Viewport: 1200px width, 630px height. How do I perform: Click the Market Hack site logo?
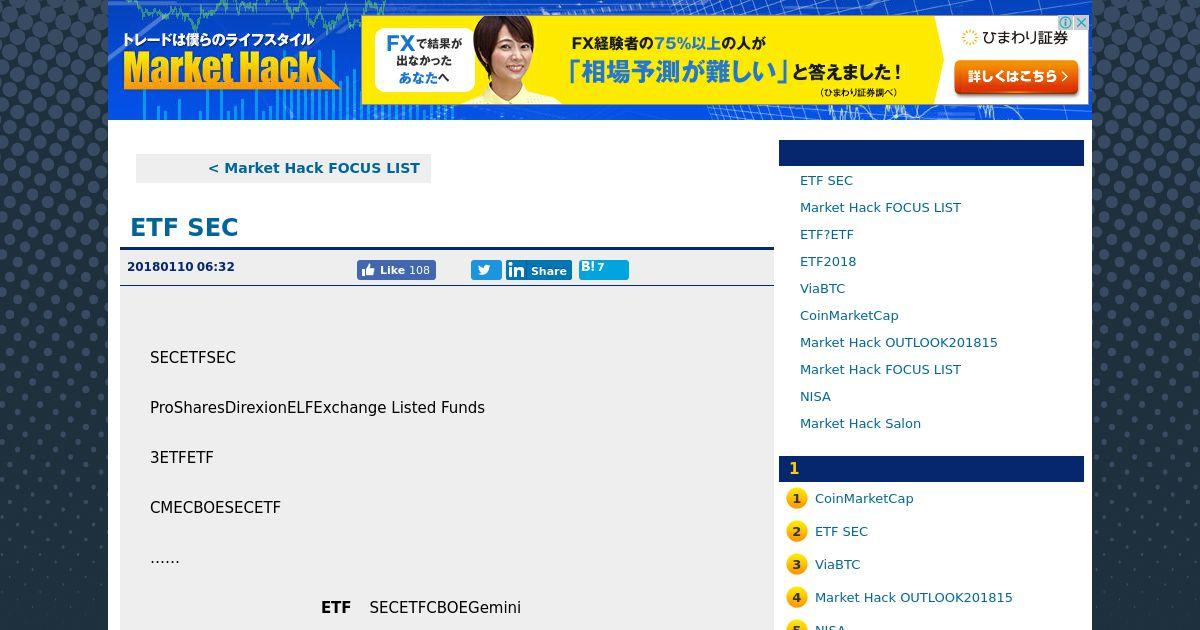[x=230, y=62]
